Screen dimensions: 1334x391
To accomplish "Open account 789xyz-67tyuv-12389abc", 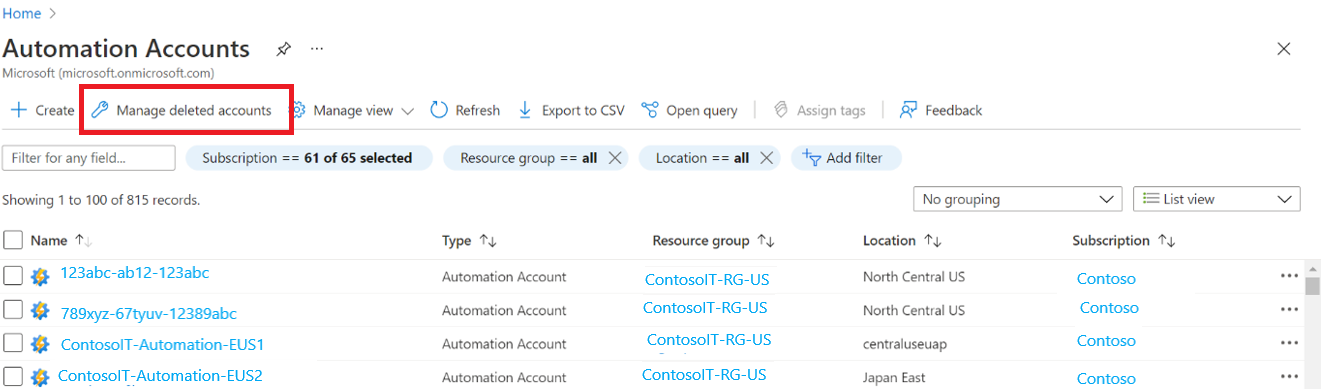I will [149, 313].
